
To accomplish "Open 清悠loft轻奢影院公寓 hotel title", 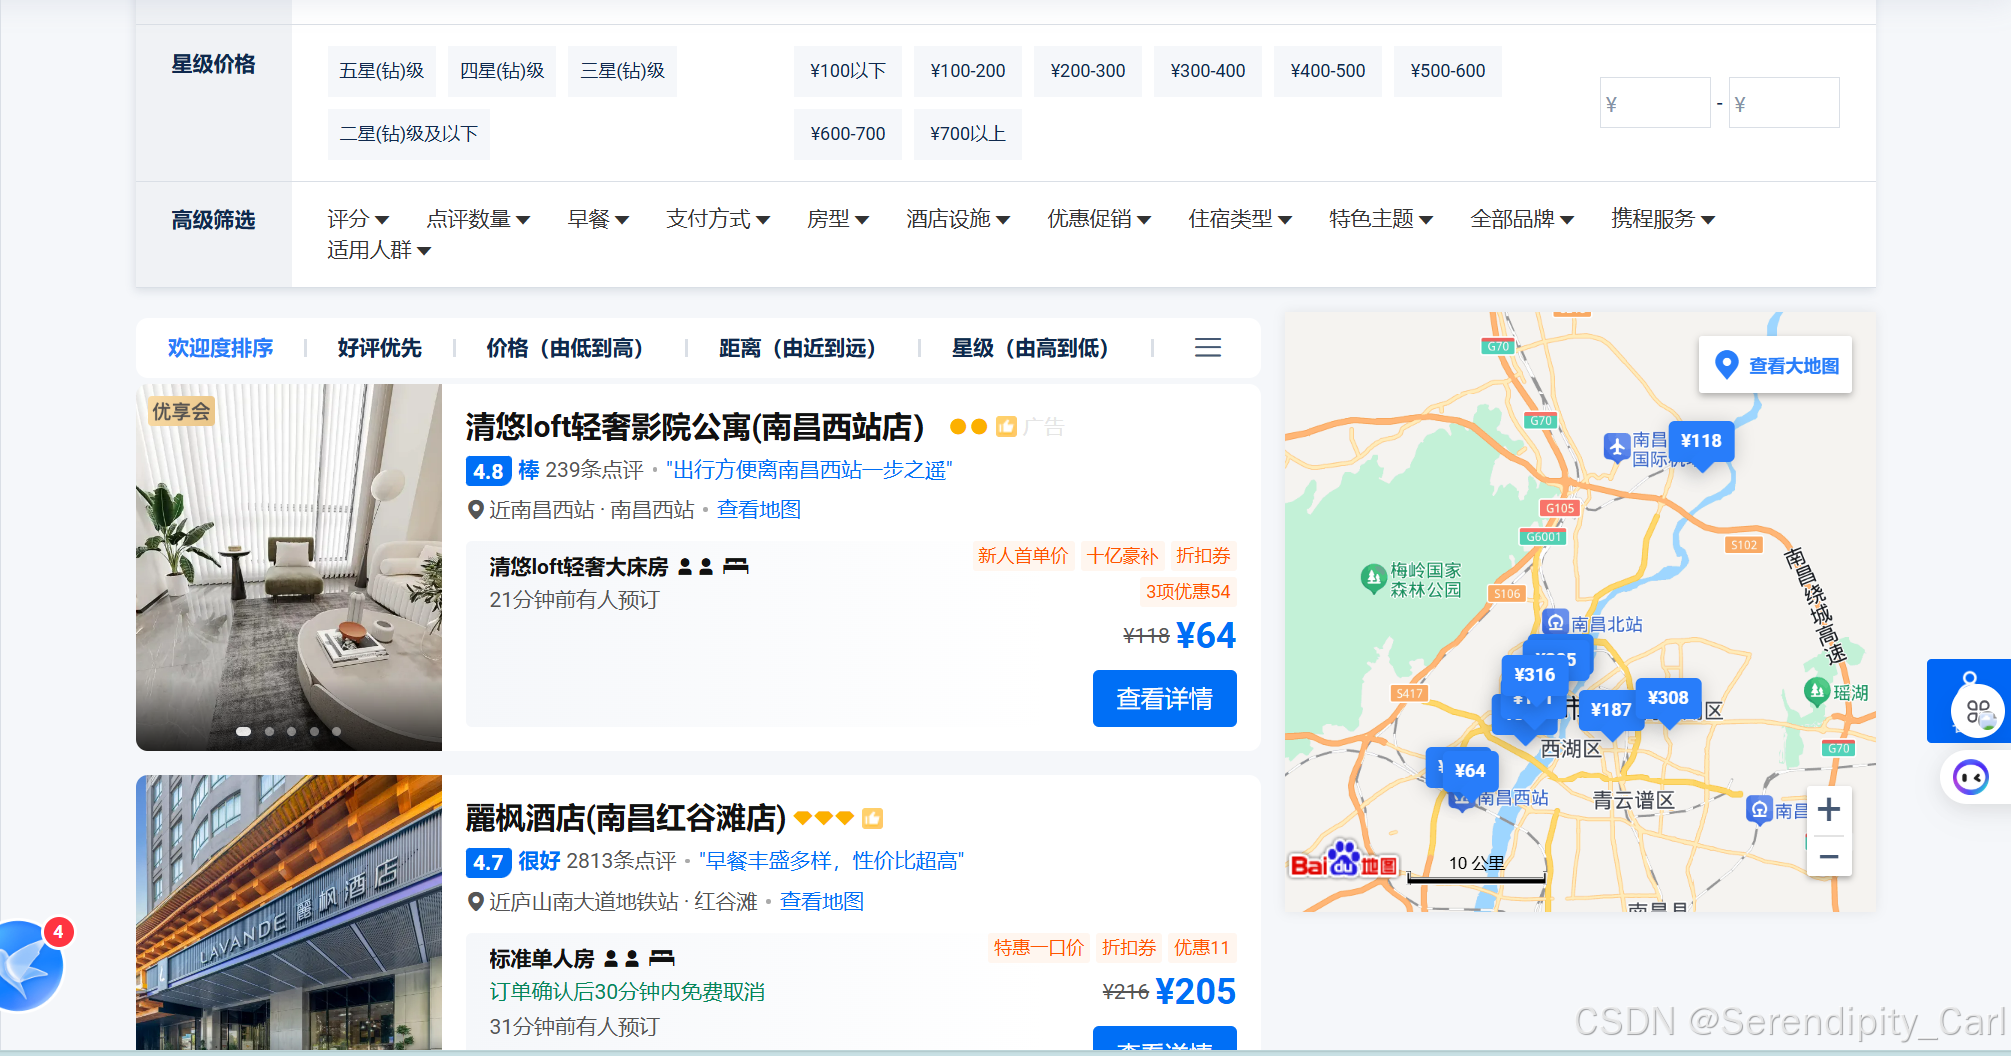I will pyautogui.click(x=694, y=427).
